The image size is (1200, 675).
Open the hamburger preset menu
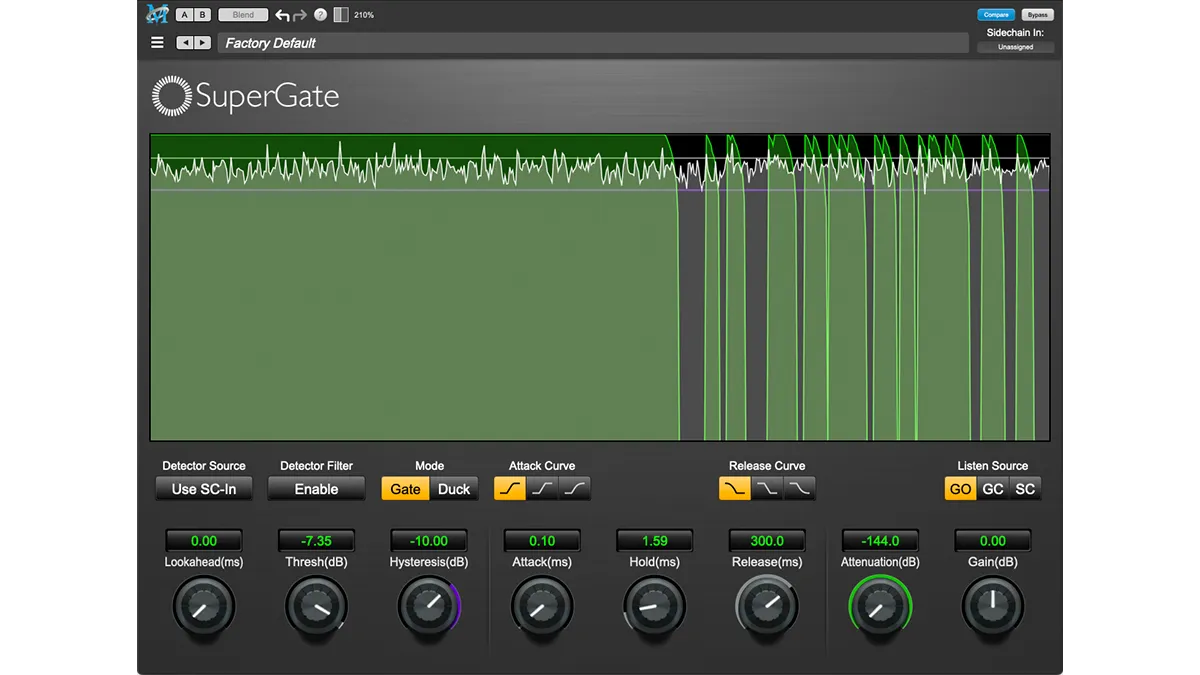157,43
